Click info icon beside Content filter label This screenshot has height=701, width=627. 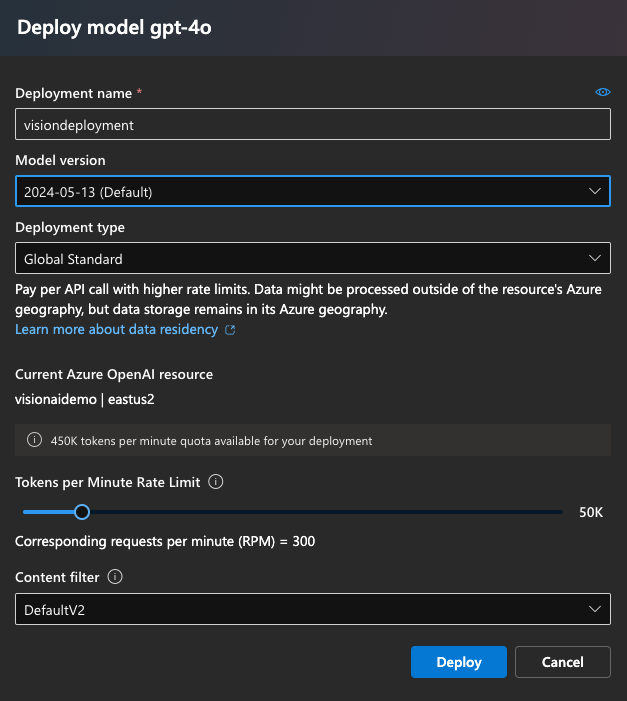tap(114, 577)
